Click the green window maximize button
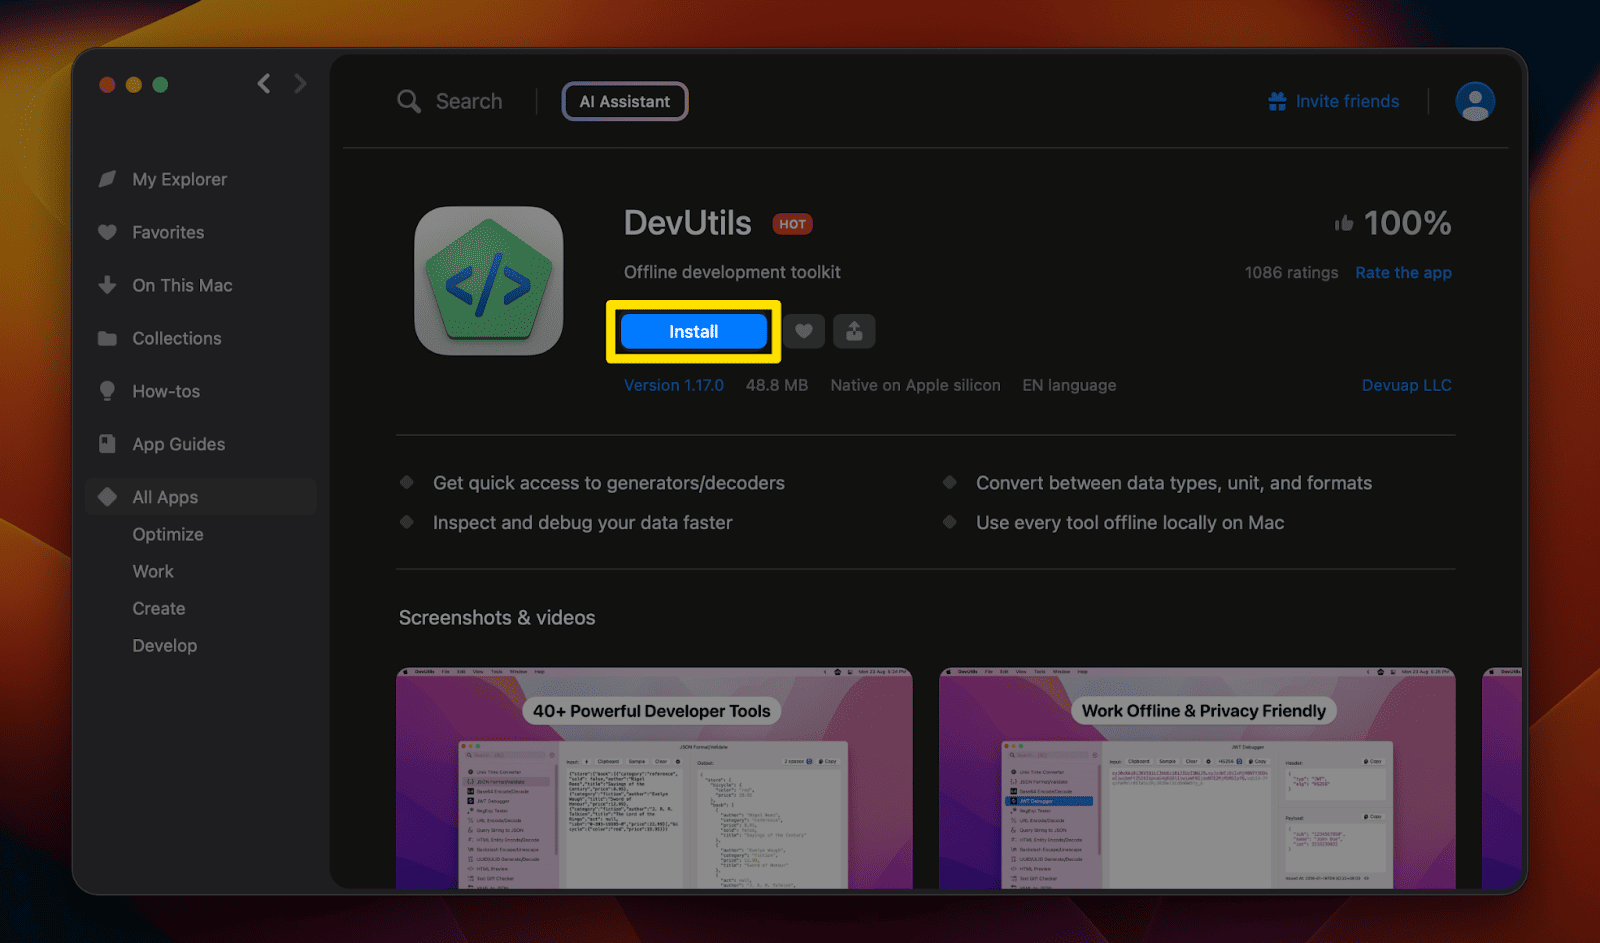1600x943 pixels. coord(160,85)
